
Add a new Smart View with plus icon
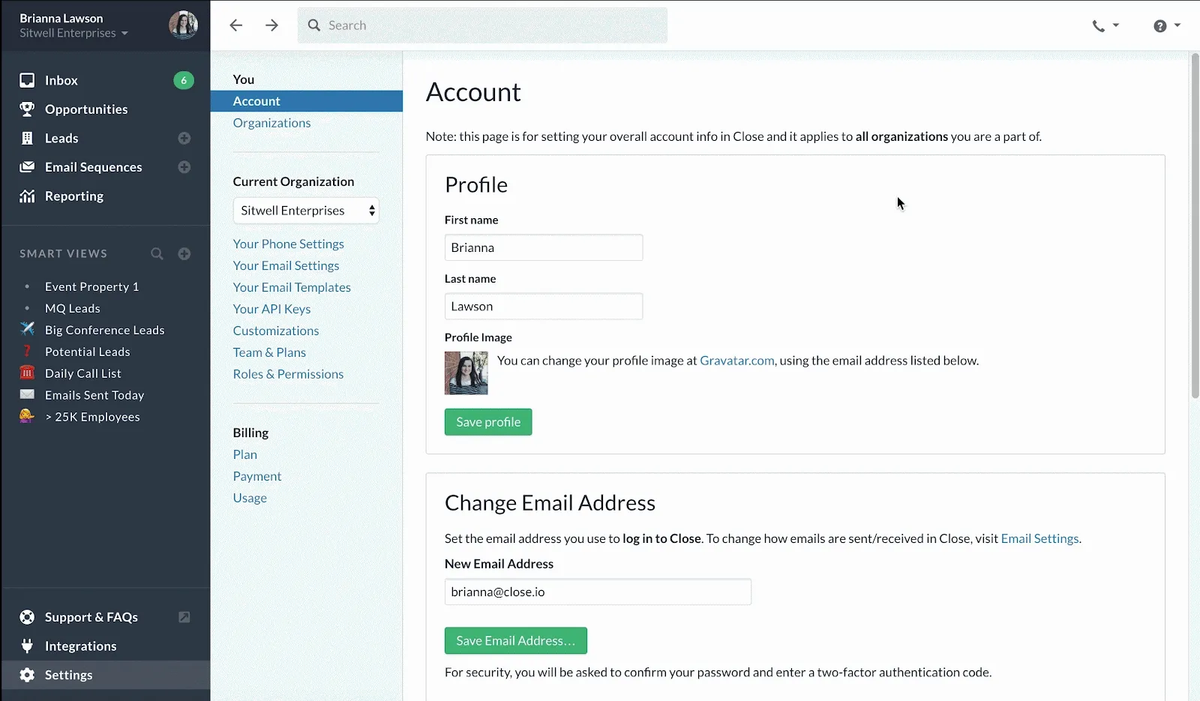point(184,254)
